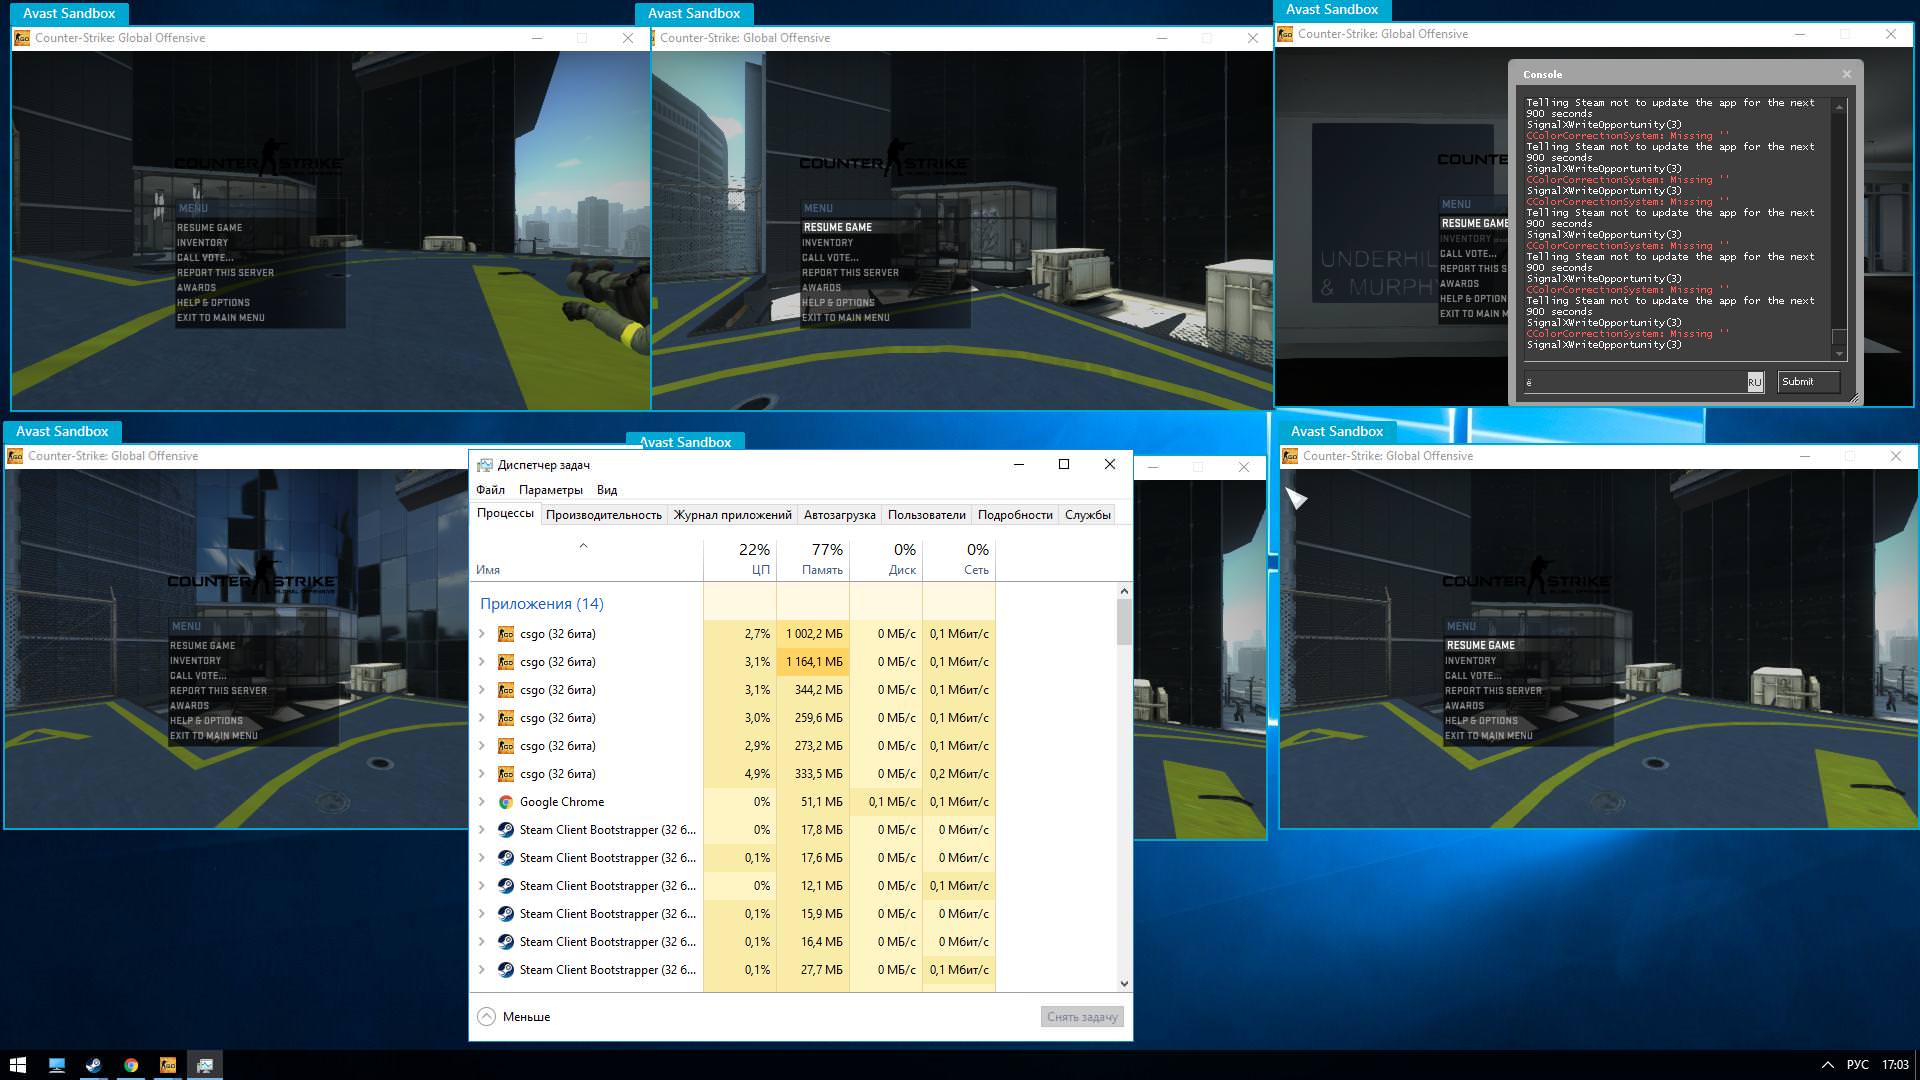Click the Windows Start button

[x=17, y=1065]
